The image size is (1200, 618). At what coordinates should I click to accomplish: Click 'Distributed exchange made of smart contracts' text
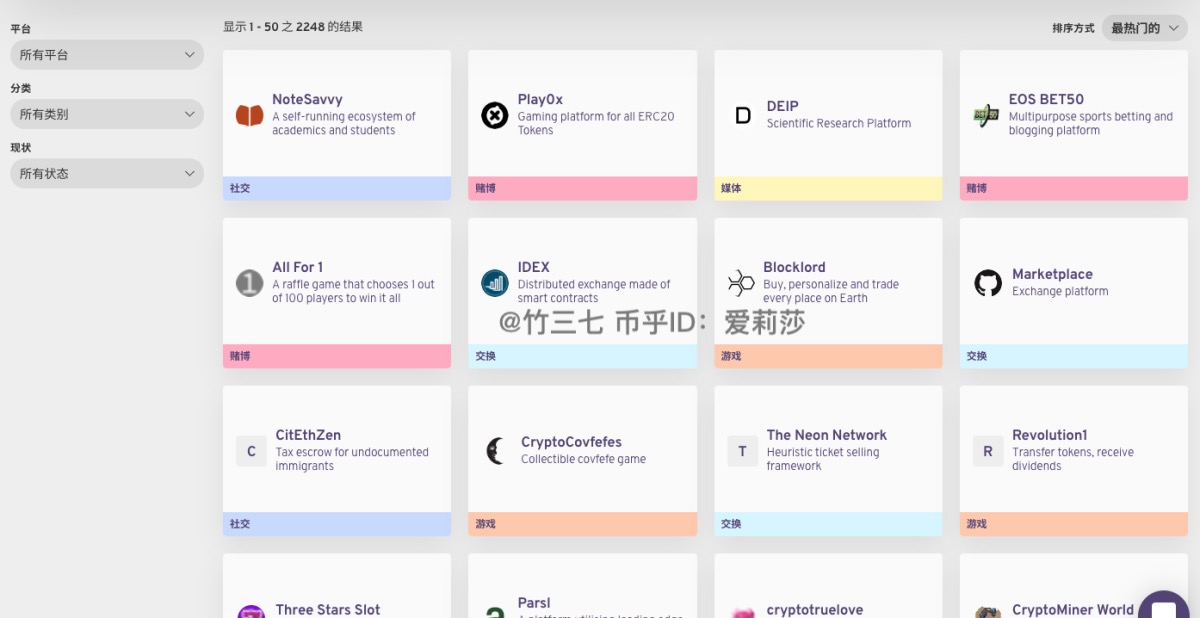pos(594,292)
